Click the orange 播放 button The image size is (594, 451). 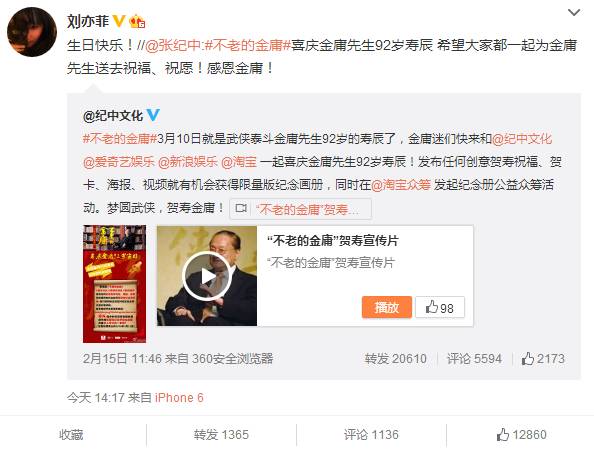[387, 307]
